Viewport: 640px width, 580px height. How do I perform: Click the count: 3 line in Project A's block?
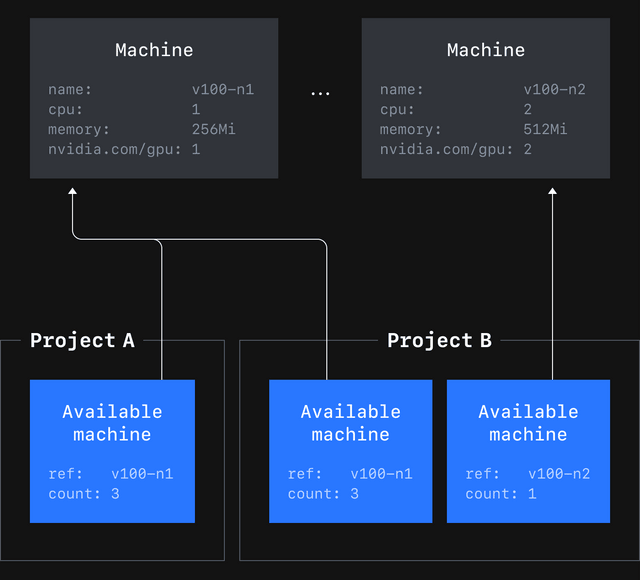84,494
